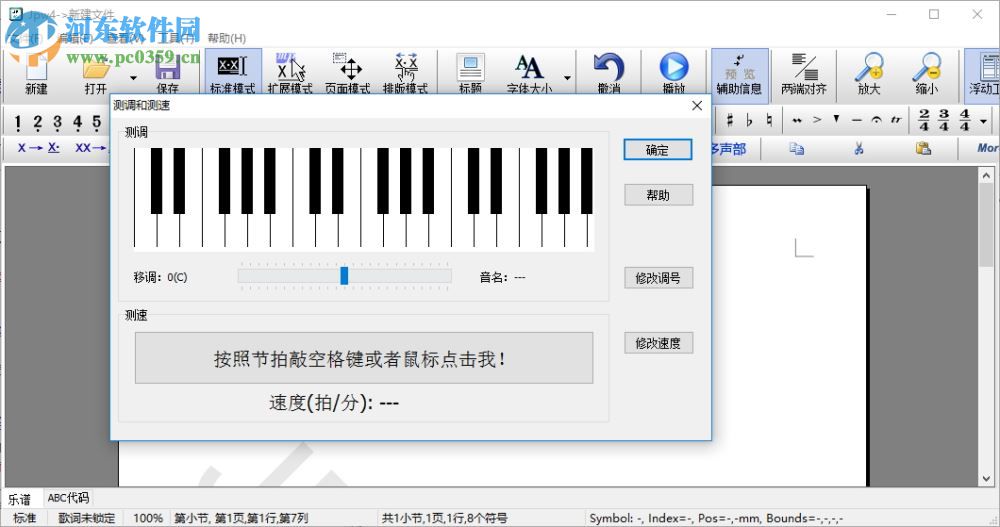Click the 帮助 button in dialog

[658, 195]
